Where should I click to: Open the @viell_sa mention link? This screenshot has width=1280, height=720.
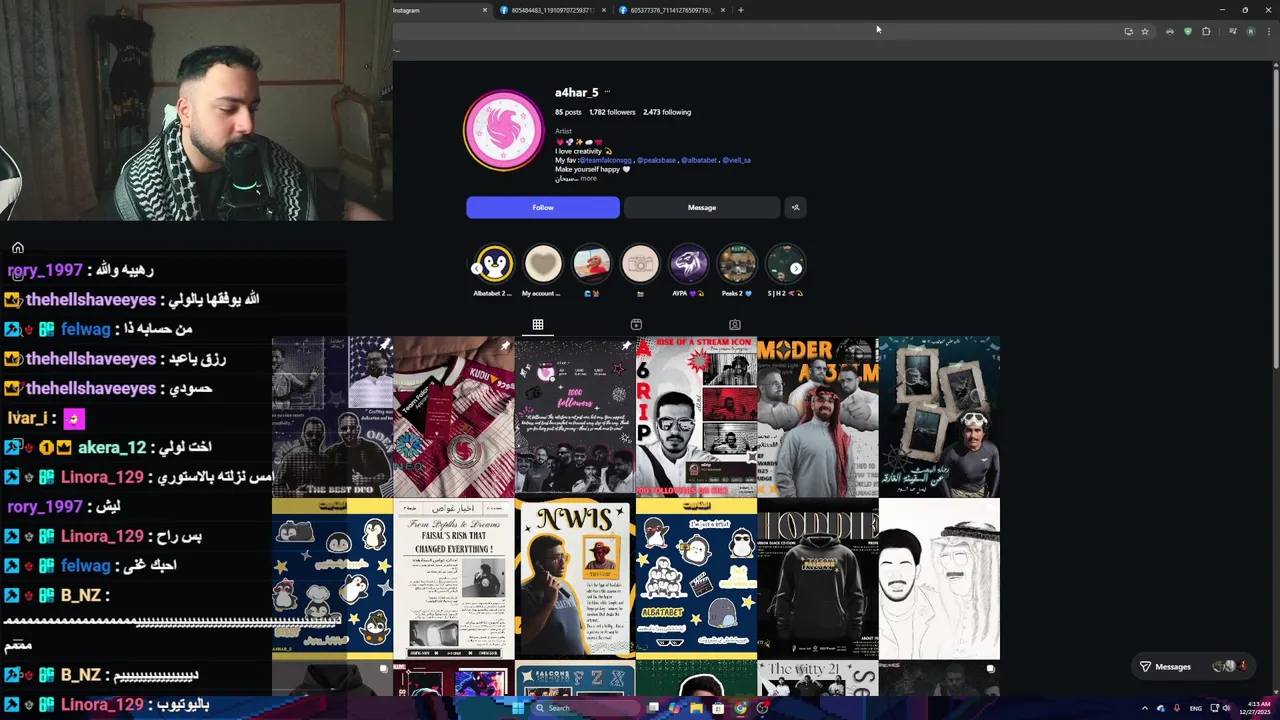pyautogui.click(x=736, y=160)
